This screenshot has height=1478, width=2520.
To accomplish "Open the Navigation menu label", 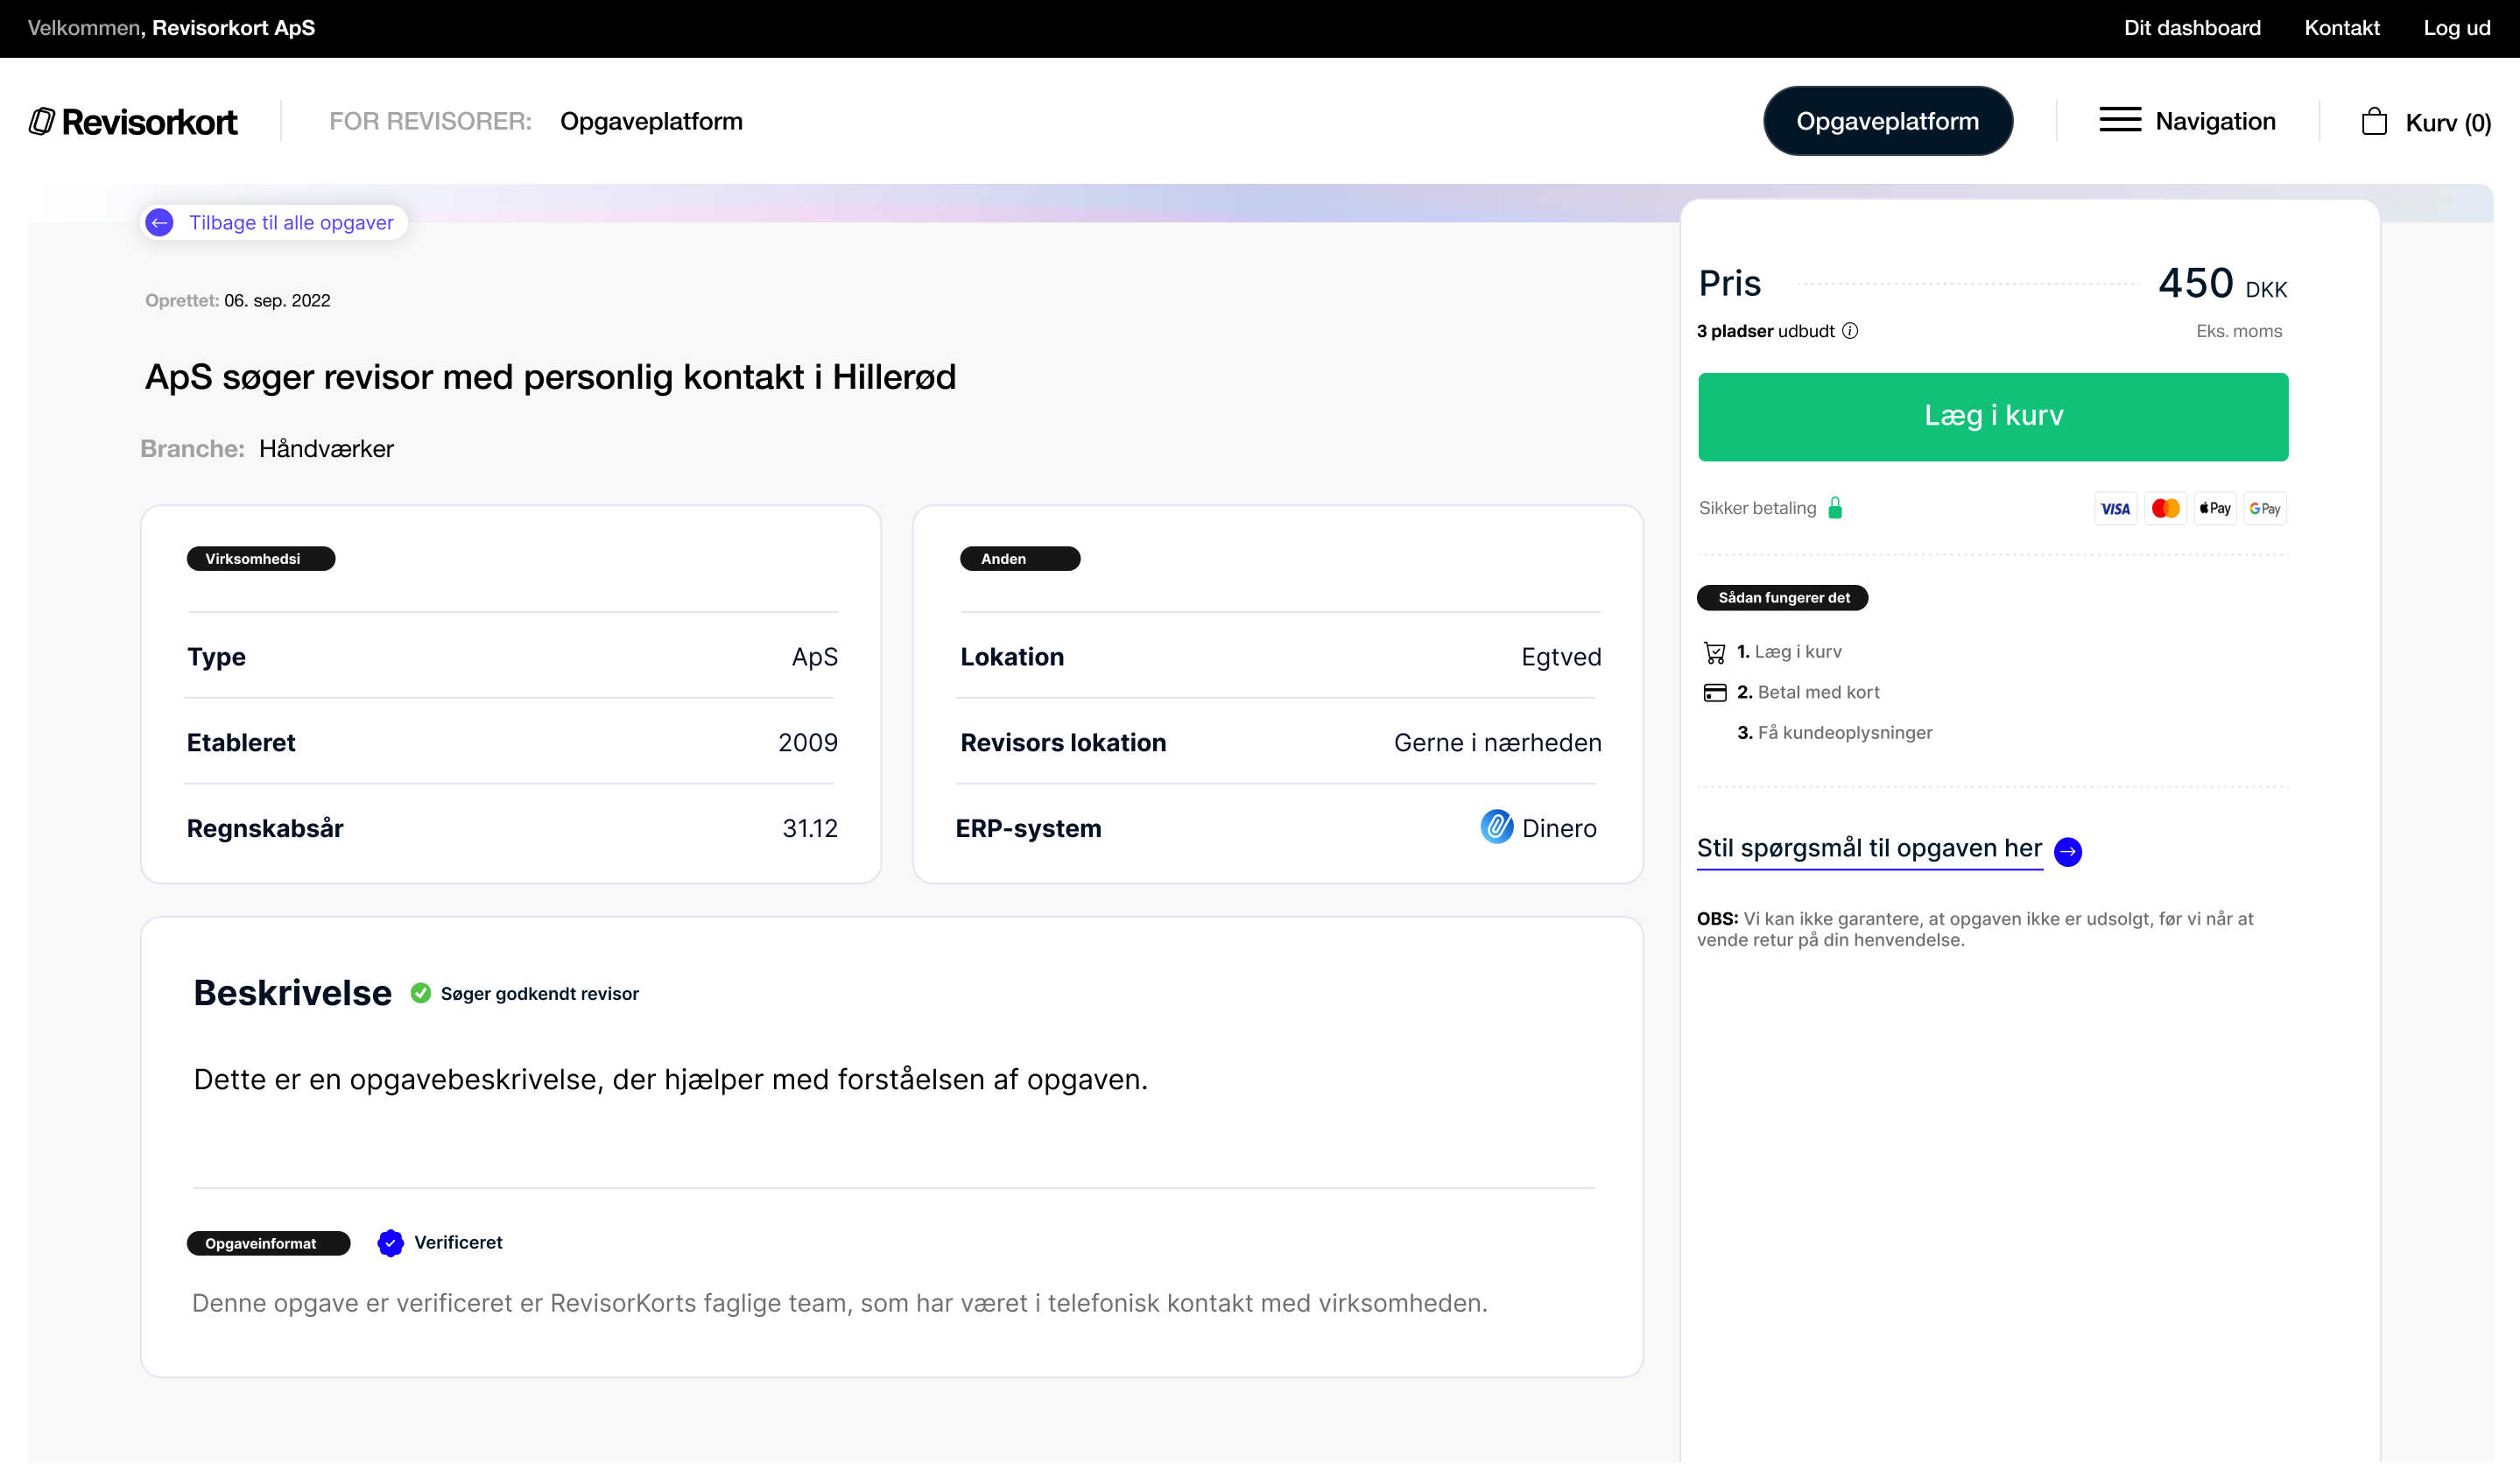I will coord(2215,121).
